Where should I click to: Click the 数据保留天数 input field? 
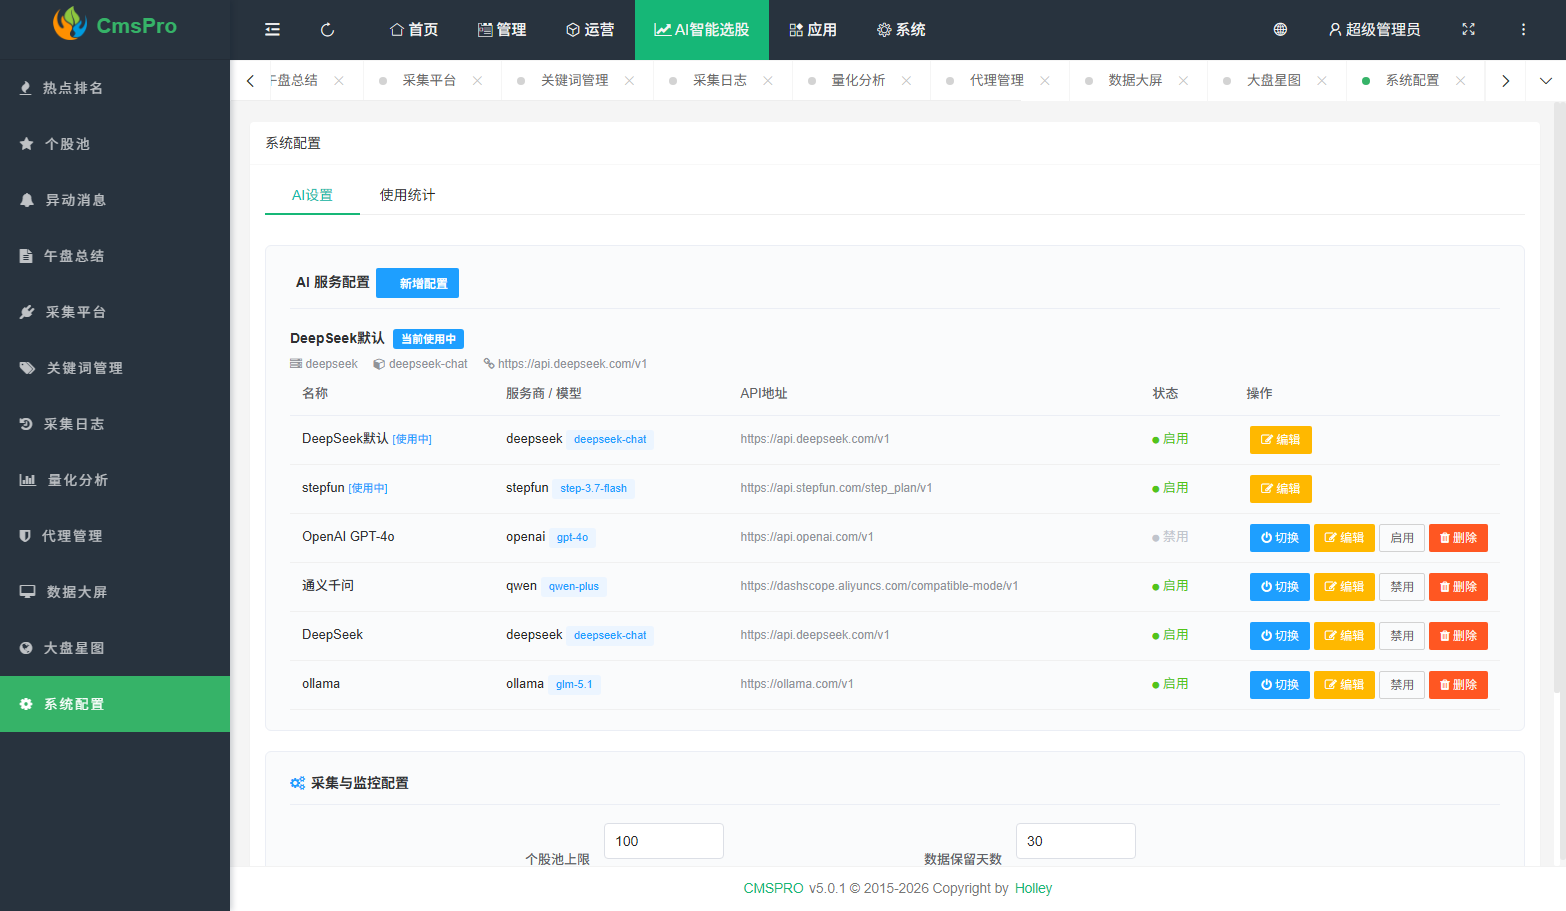(x=1076, y=841)
